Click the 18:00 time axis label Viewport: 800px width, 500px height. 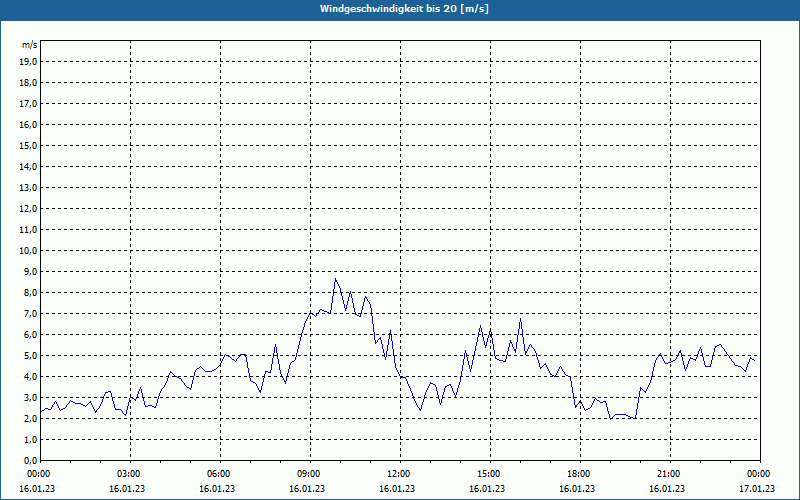click(x=580, y=474)
